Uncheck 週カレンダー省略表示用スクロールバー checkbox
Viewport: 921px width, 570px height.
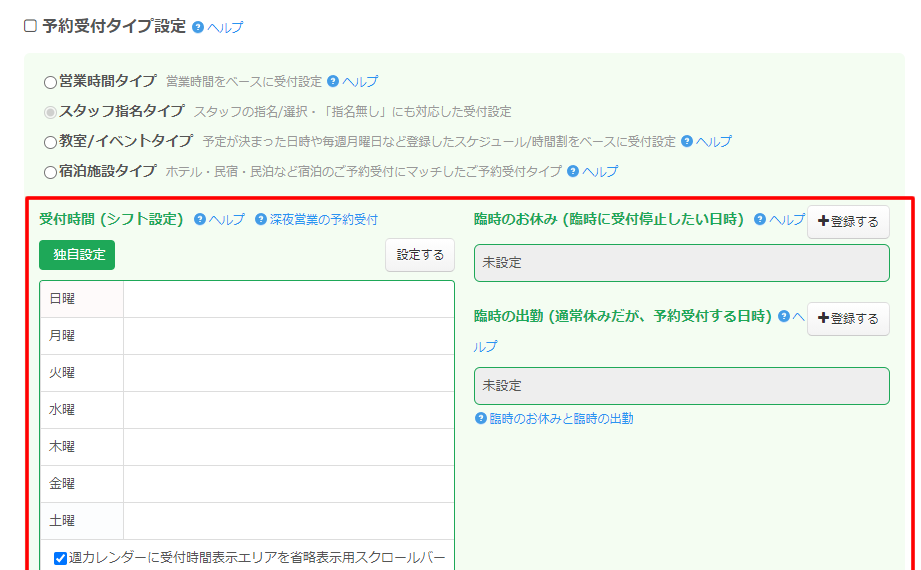point(61,558)
